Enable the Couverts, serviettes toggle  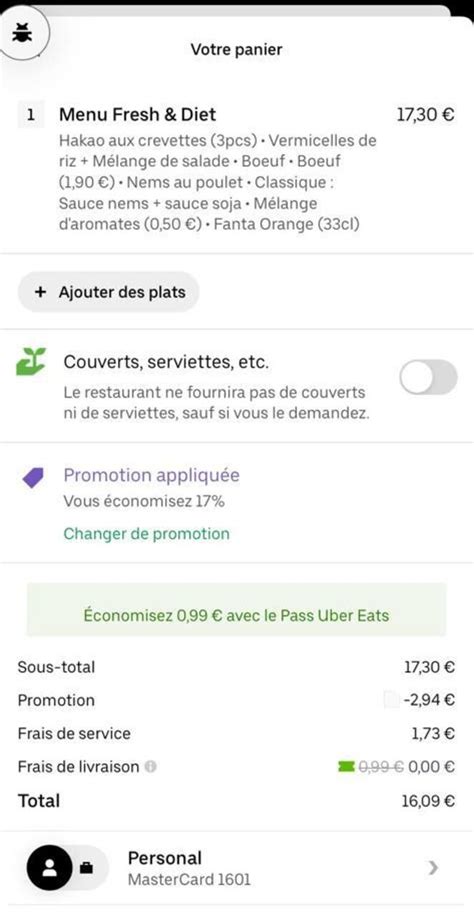pos(428,377)
